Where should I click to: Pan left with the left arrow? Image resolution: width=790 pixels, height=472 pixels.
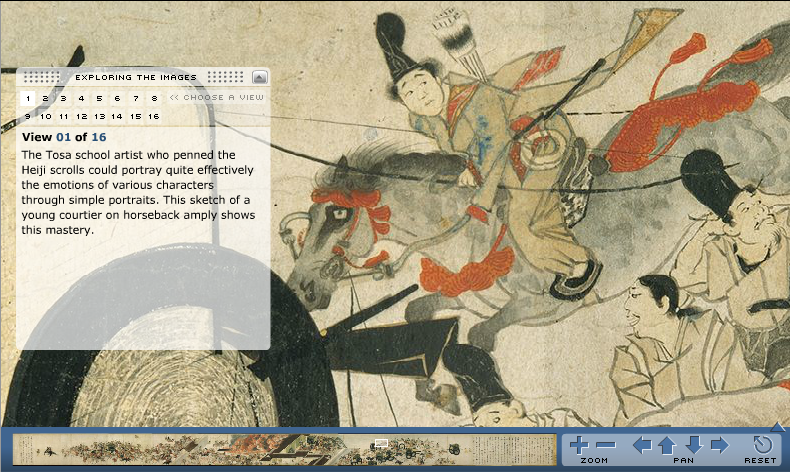(642, 445)
